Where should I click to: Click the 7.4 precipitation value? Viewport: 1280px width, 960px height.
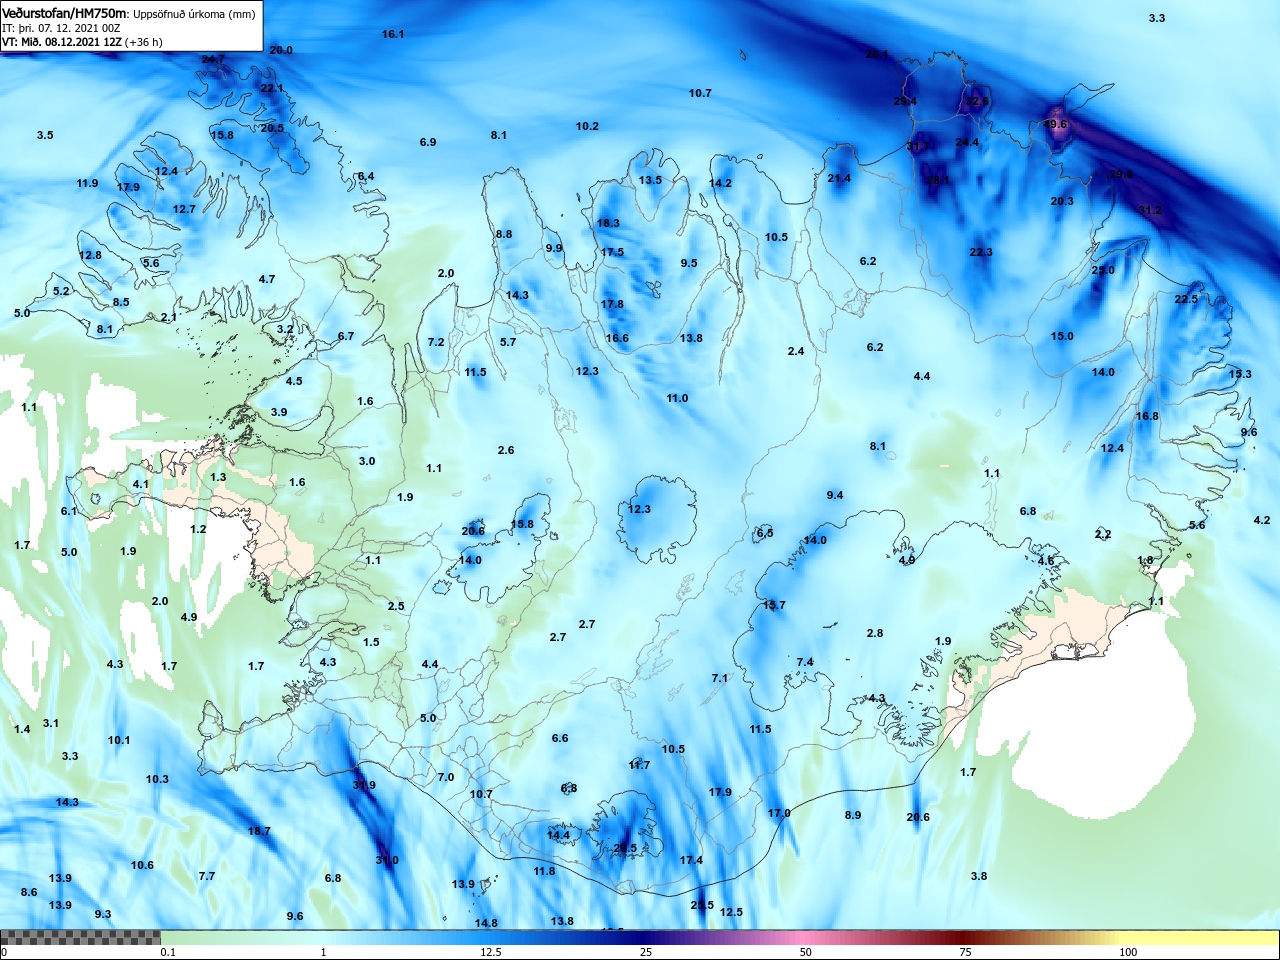[x=805, y=663]
